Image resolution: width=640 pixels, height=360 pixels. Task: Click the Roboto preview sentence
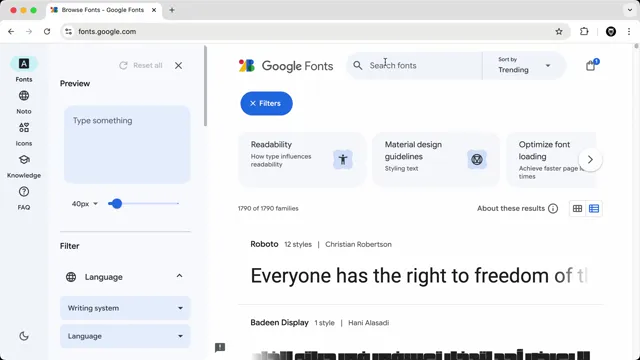click(419, 276)
